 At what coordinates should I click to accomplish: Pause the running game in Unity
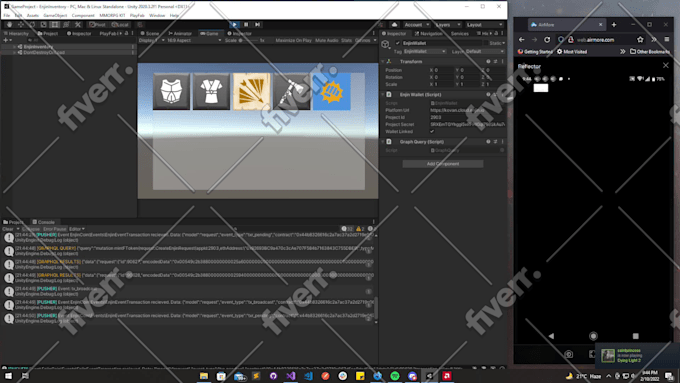click(x=246, y=25)
